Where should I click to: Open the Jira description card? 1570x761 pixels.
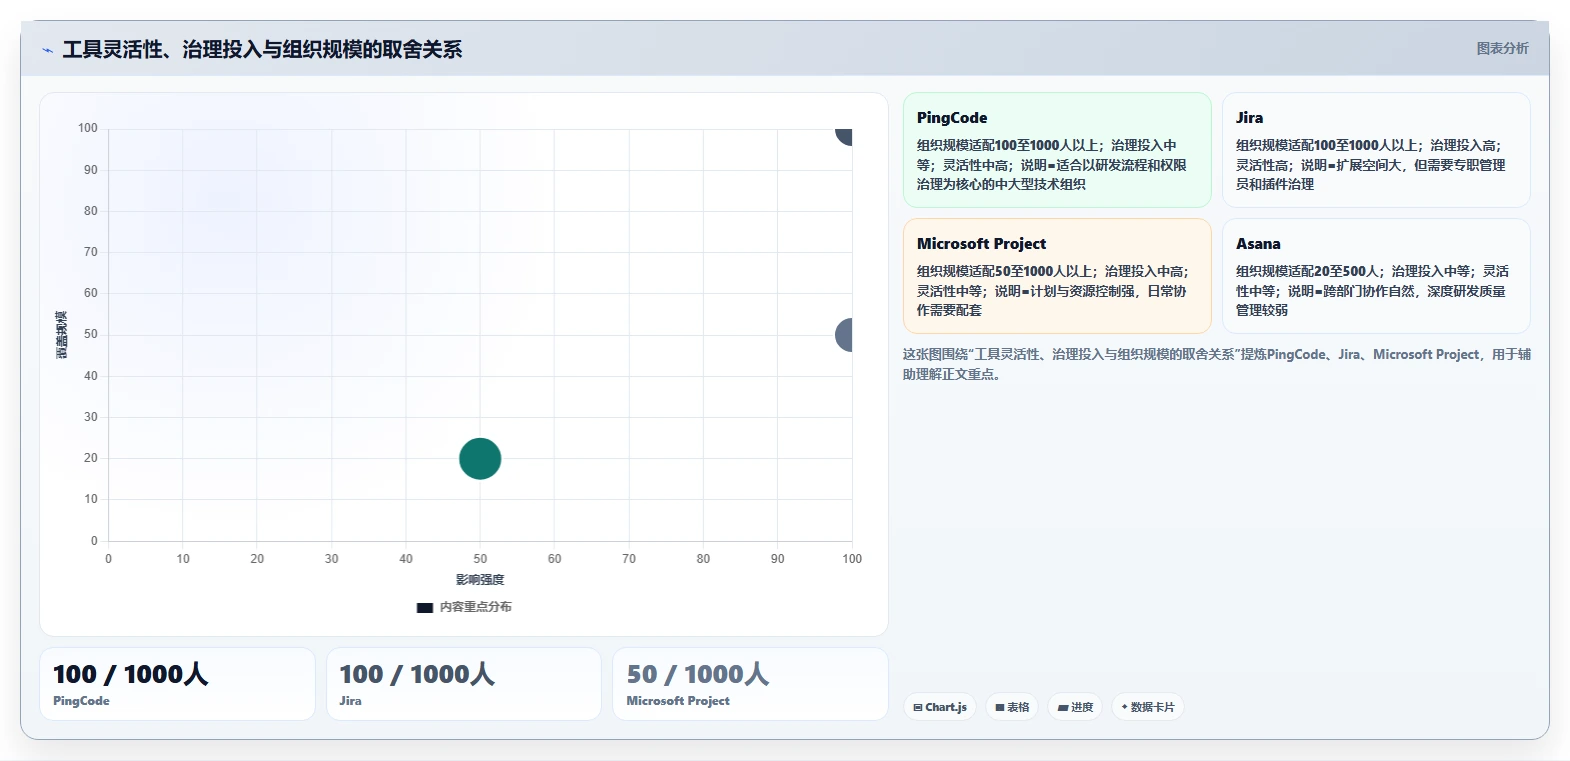click(x=1376, y=150)
